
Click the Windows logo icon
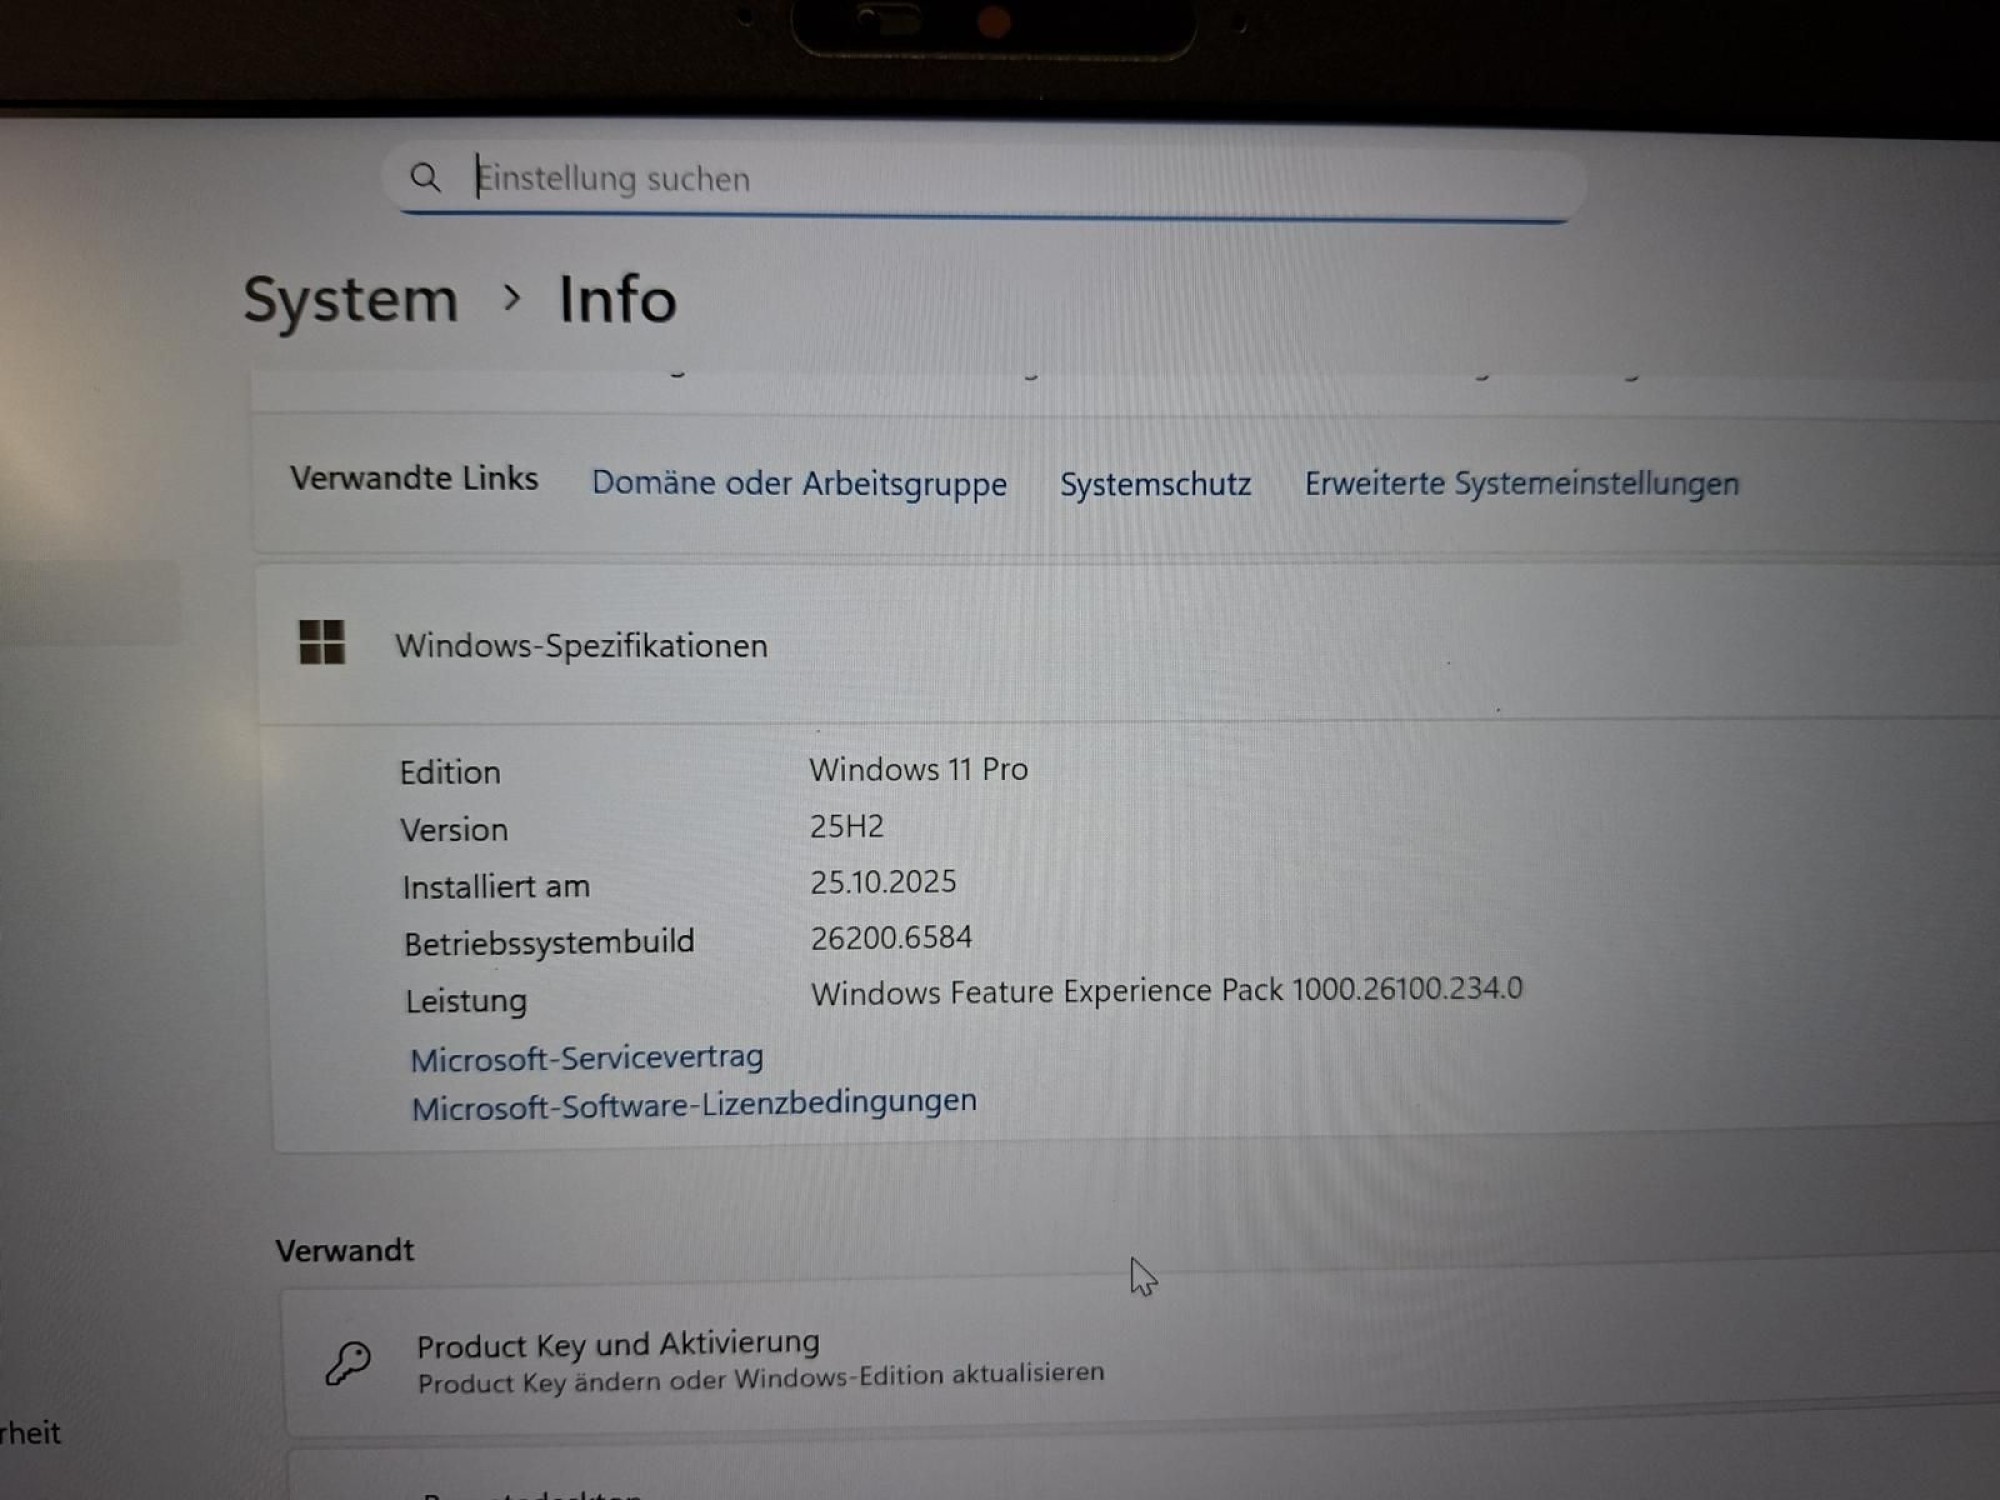point(322,642)
